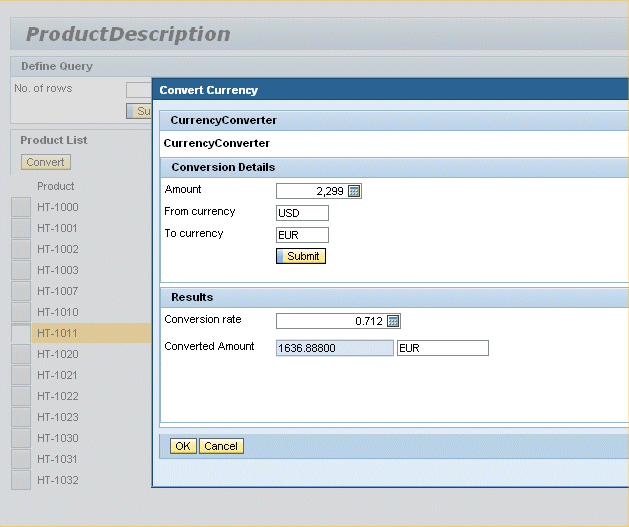The width and height of the screenshot is (629, 527).
Task: Click the Convert button in Product List
Action: point(46,162)
